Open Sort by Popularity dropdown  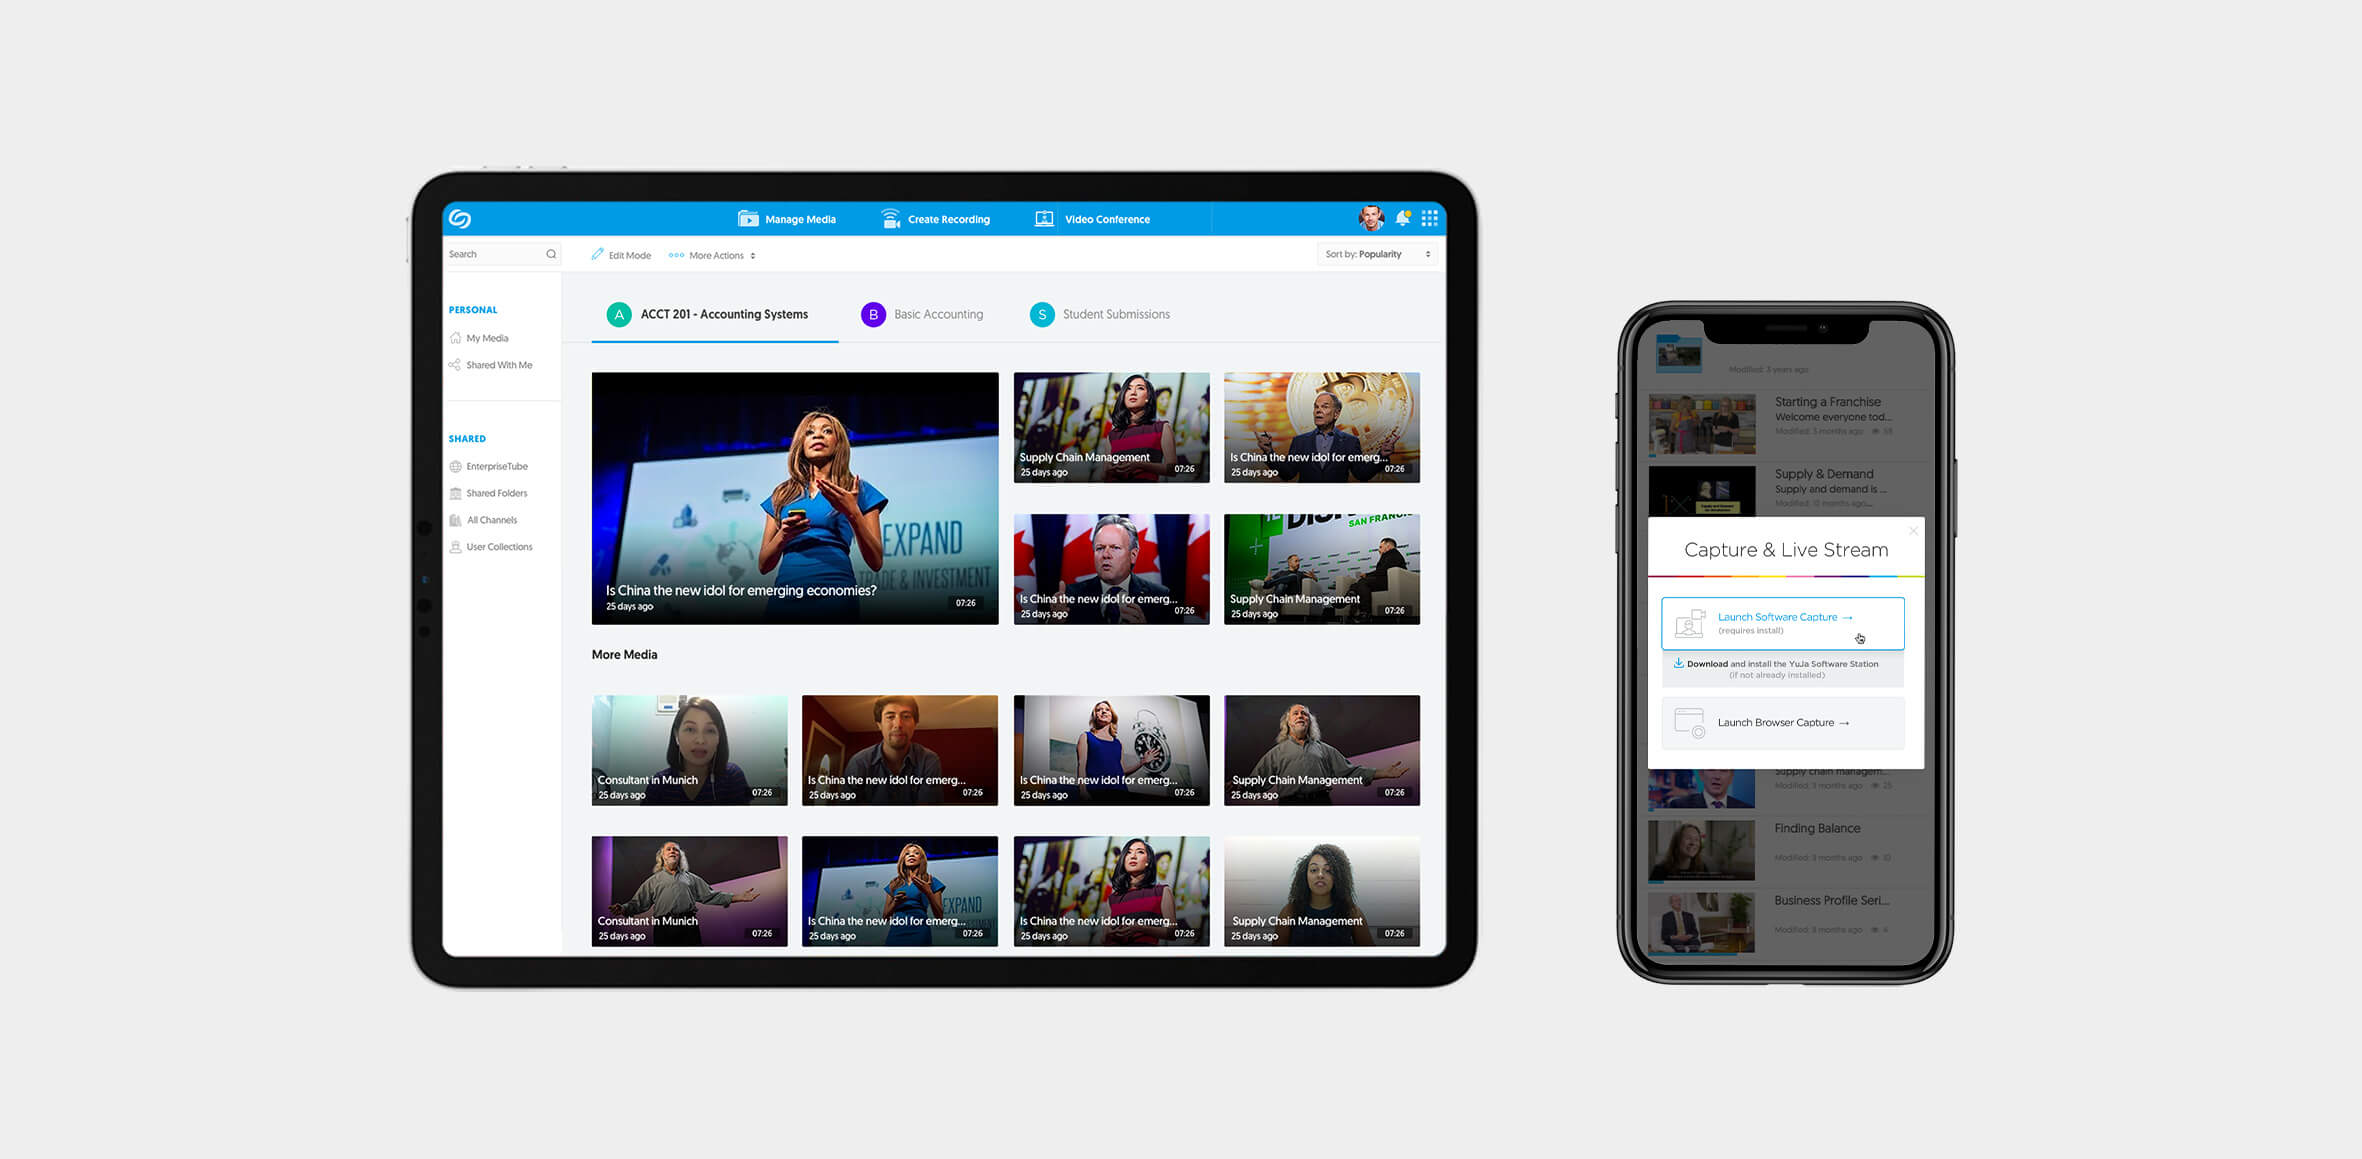[1377, 254]
